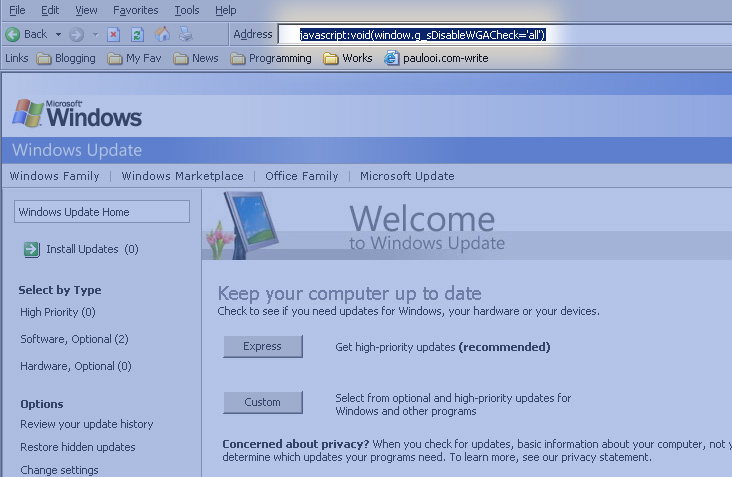Image resolution: width=732 pixels, height=477 pixels.
Task: Click the Options heading in sidebar
Action: (42, 404)
